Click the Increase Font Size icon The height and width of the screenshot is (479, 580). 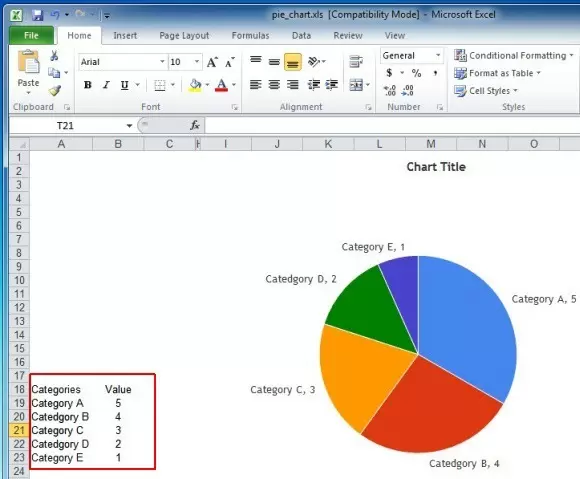212,62
